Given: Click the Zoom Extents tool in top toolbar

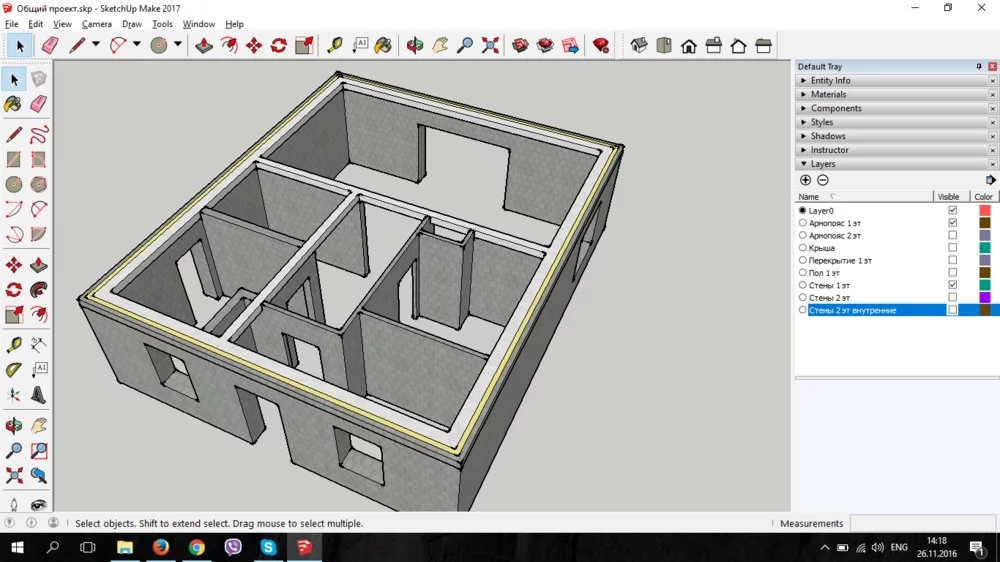Looking at the screenshot, I should click(490, 45).
